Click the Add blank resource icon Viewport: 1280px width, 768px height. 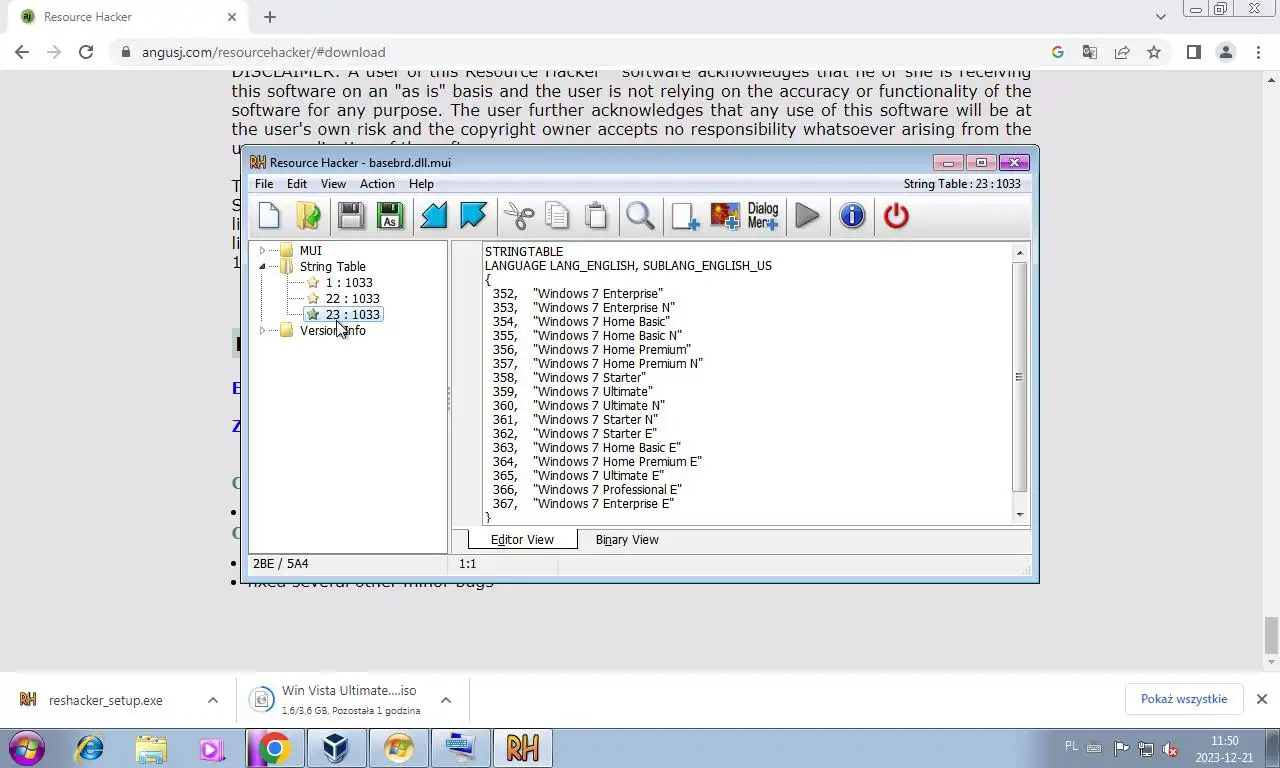(685, 216)
